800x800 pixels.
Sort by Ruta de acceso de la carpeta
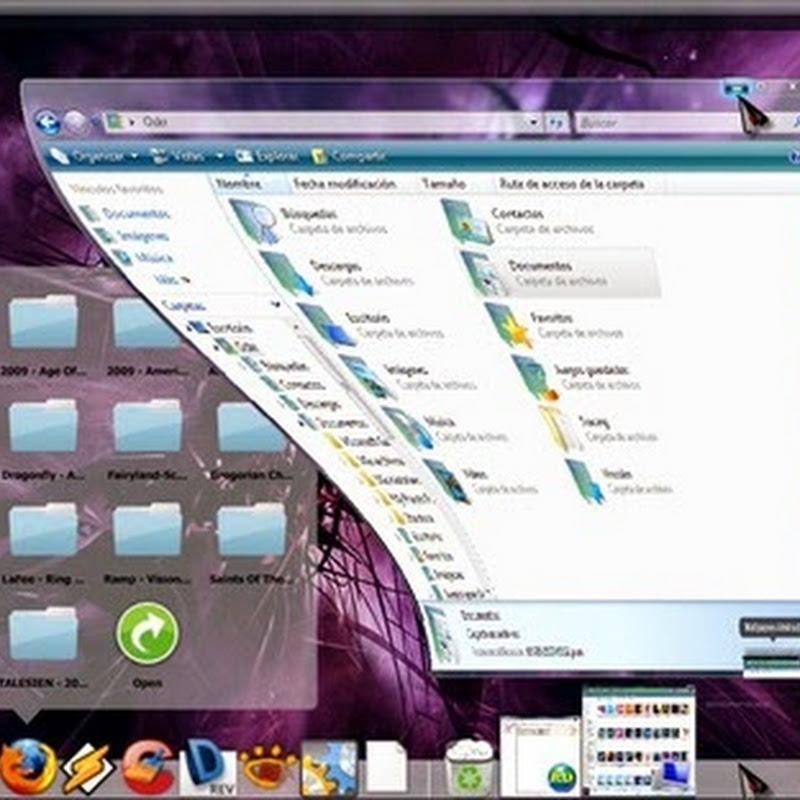click(571, 184)
